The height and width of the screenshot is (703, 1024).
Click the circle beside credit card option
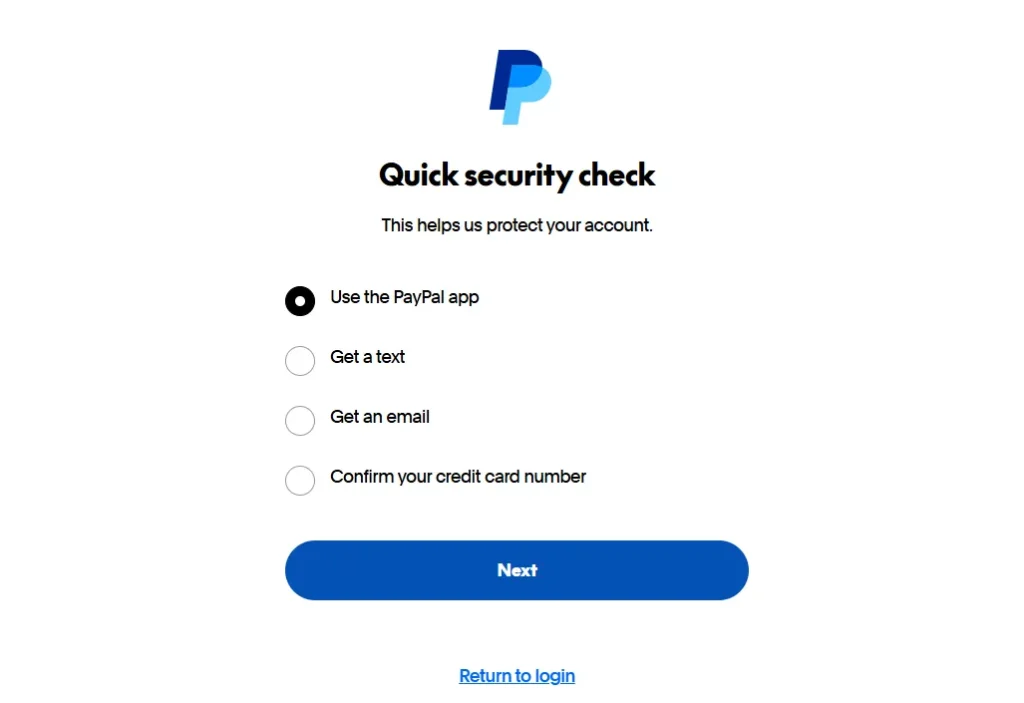300,481
